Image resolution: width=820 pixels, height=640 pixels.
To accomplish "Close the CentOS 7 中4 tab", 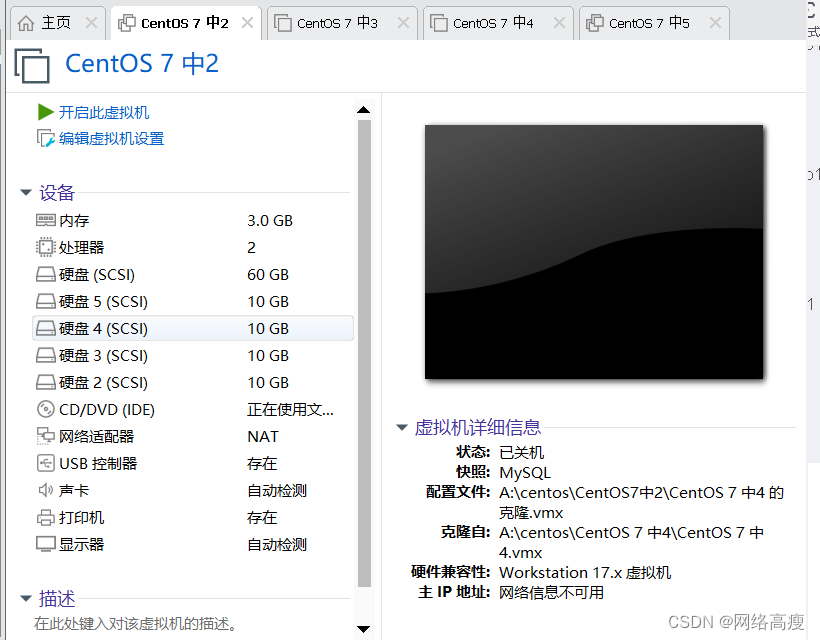I will (559, 23).
